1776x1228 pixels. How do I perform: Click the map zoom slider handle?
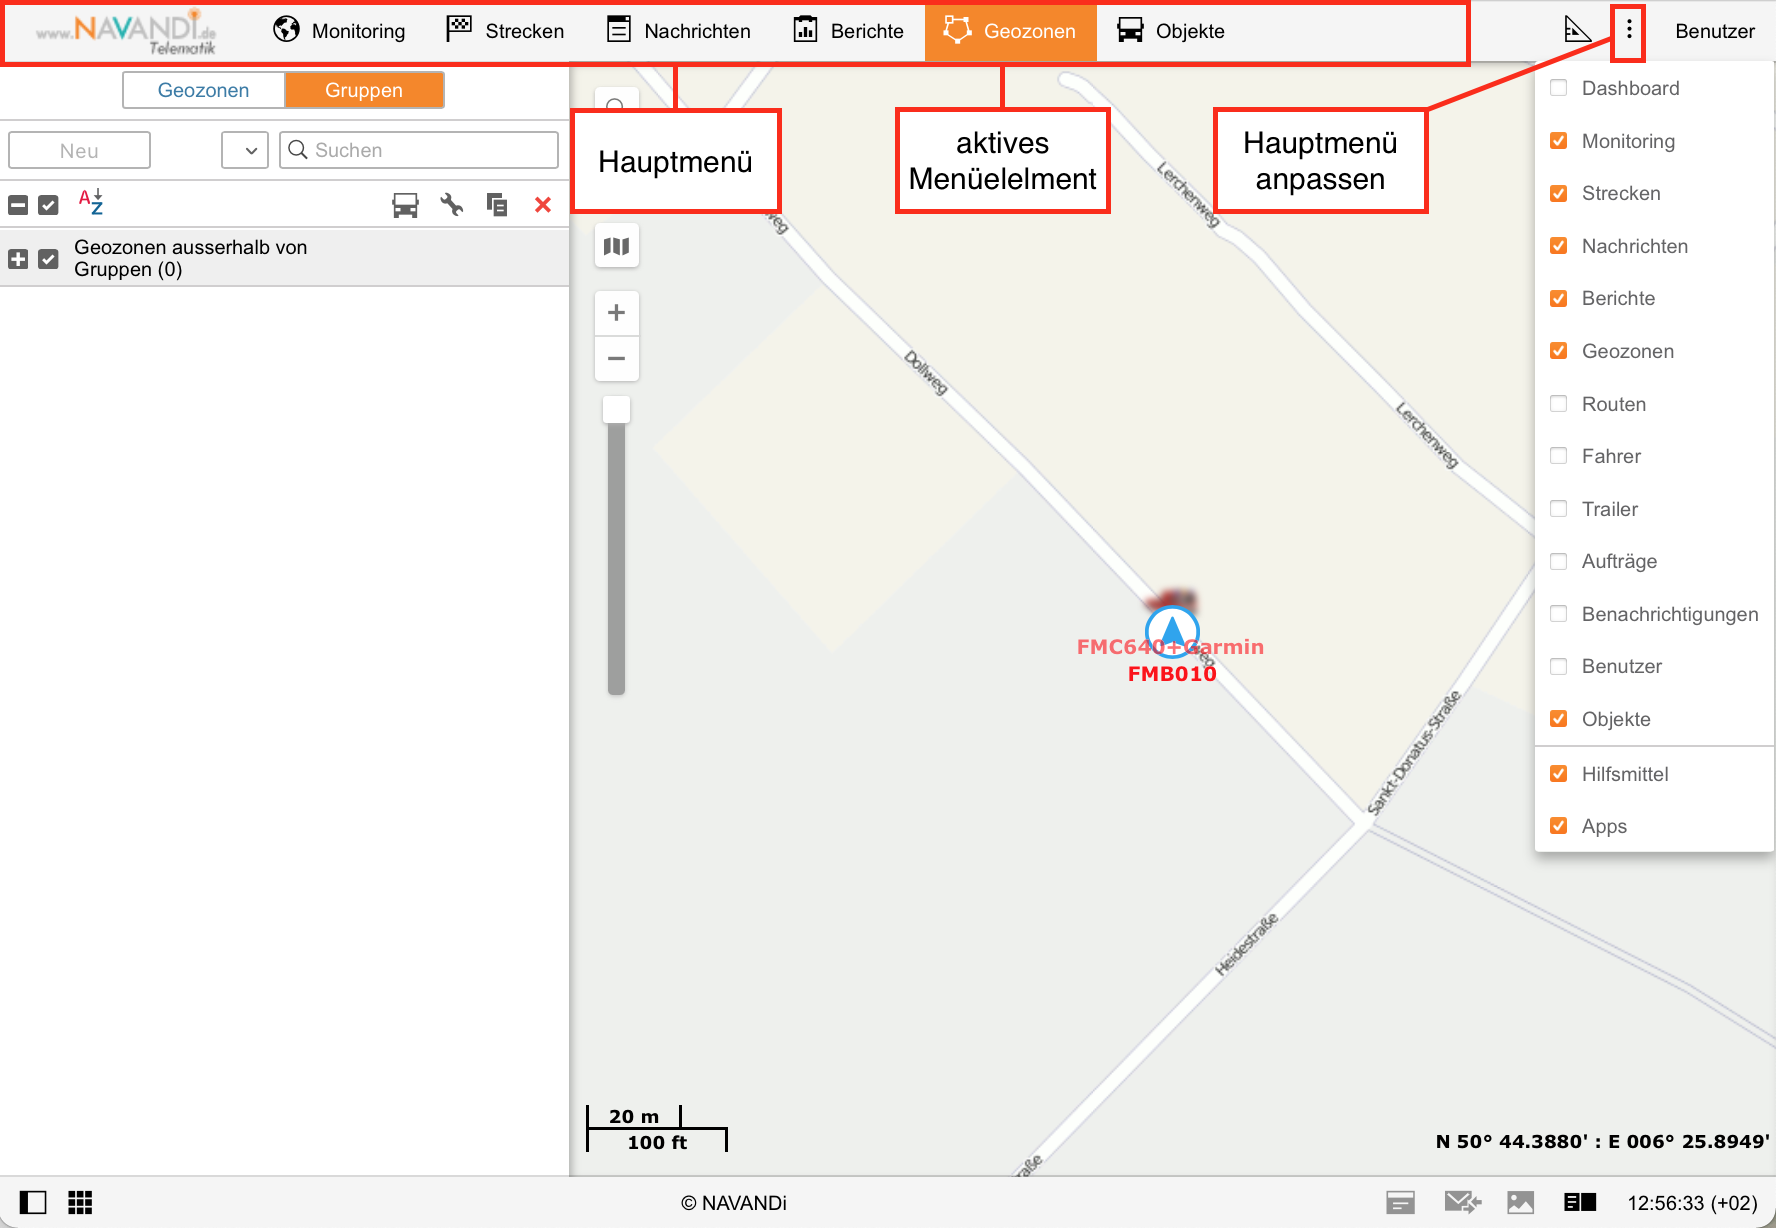(x=616, y=410)
